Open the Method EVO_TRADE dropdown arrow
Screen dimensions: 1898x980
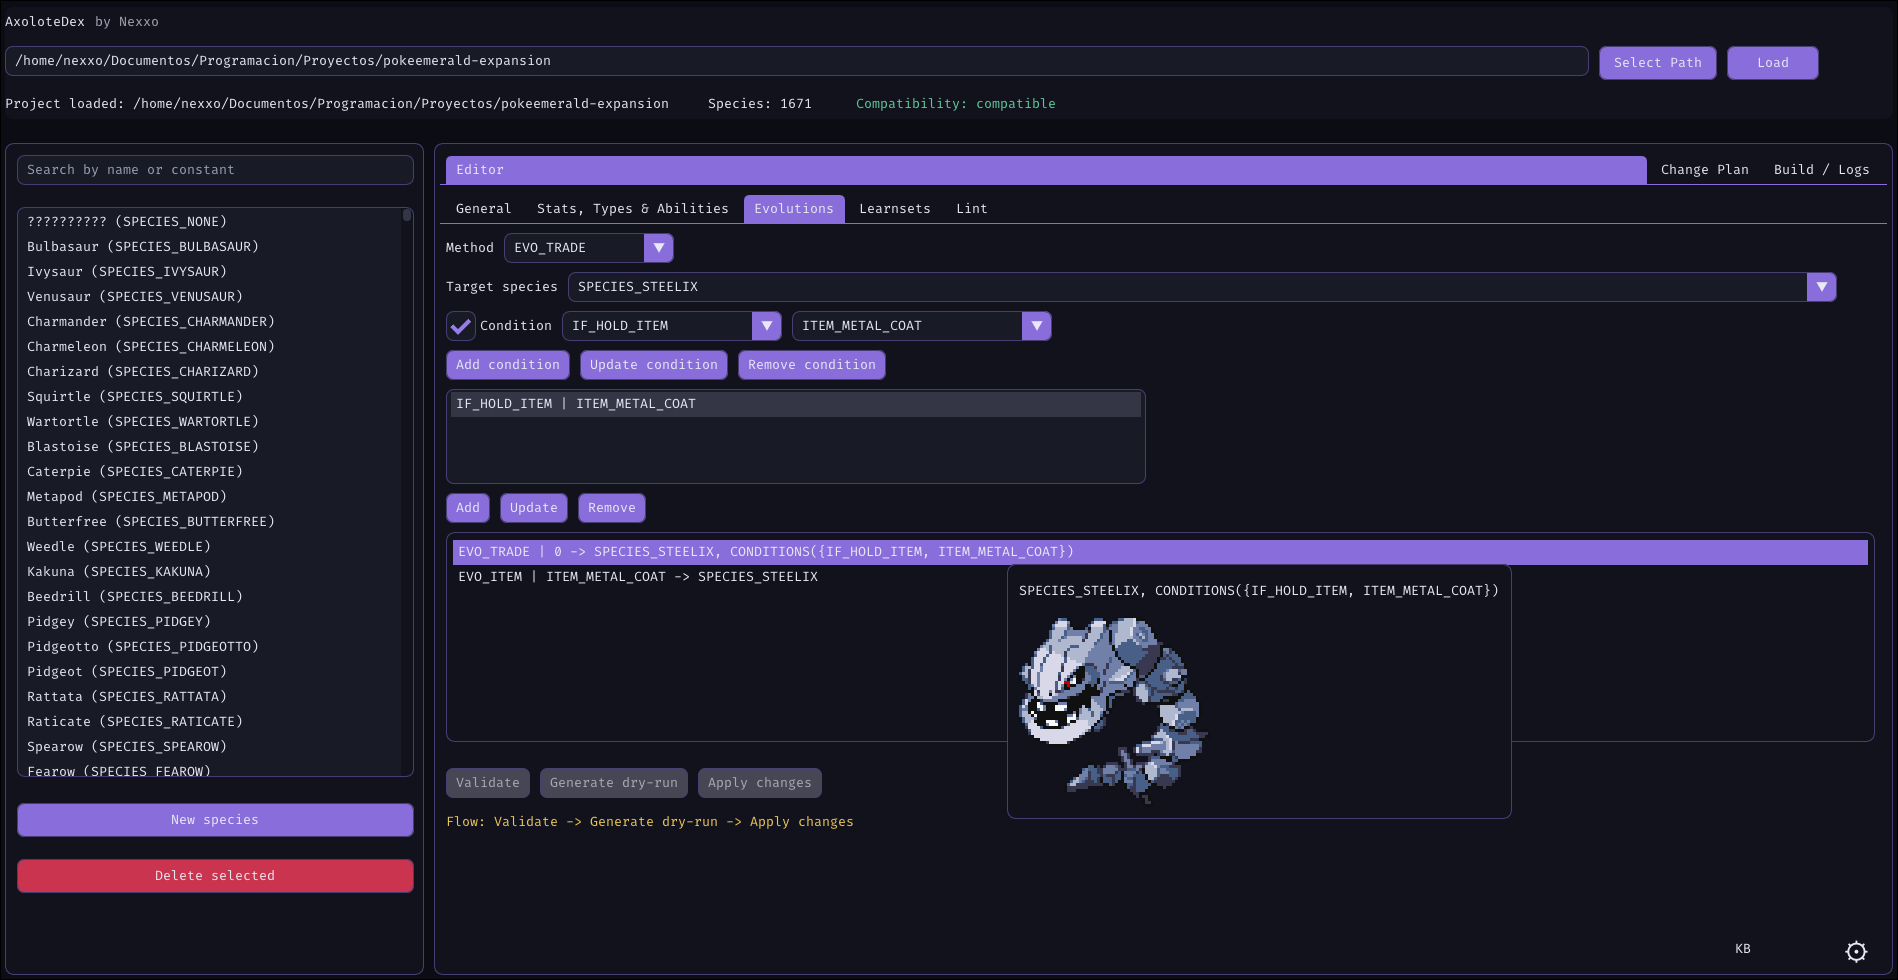659,248
